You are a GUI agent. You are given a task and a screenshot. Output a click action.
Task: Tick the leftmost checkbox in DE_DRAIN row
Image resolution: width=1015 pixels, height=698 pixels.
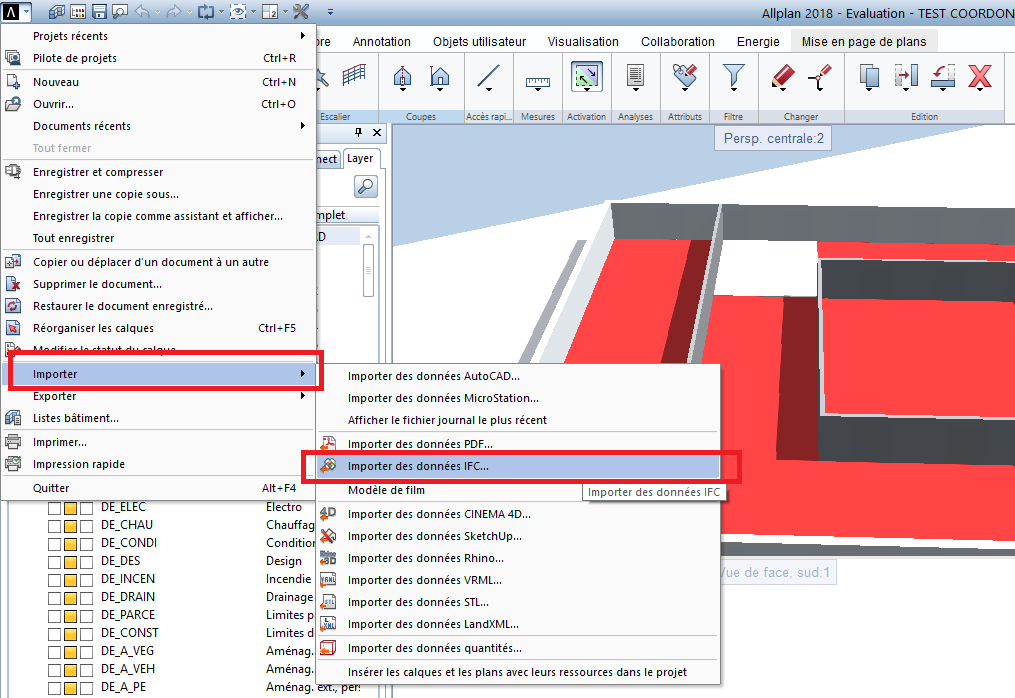point(54,598)
